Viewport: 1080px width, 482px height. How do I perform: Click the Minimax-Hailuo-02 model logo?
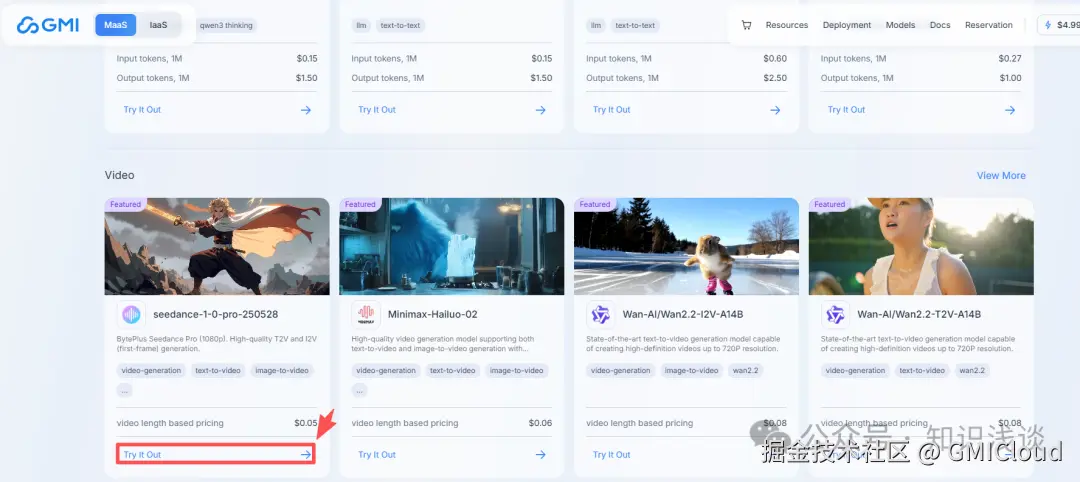point(366,315)
